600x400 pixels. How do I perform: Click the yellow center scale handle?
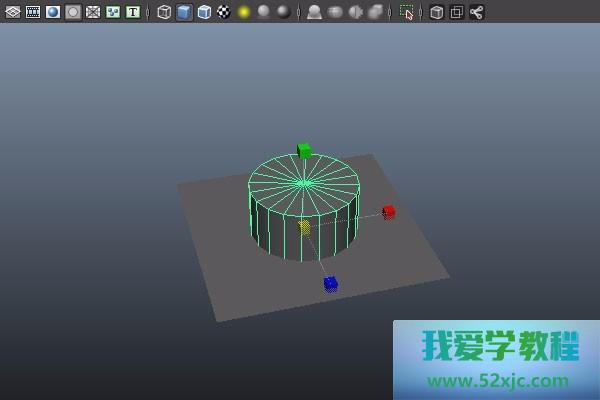[x=305, y=227]
